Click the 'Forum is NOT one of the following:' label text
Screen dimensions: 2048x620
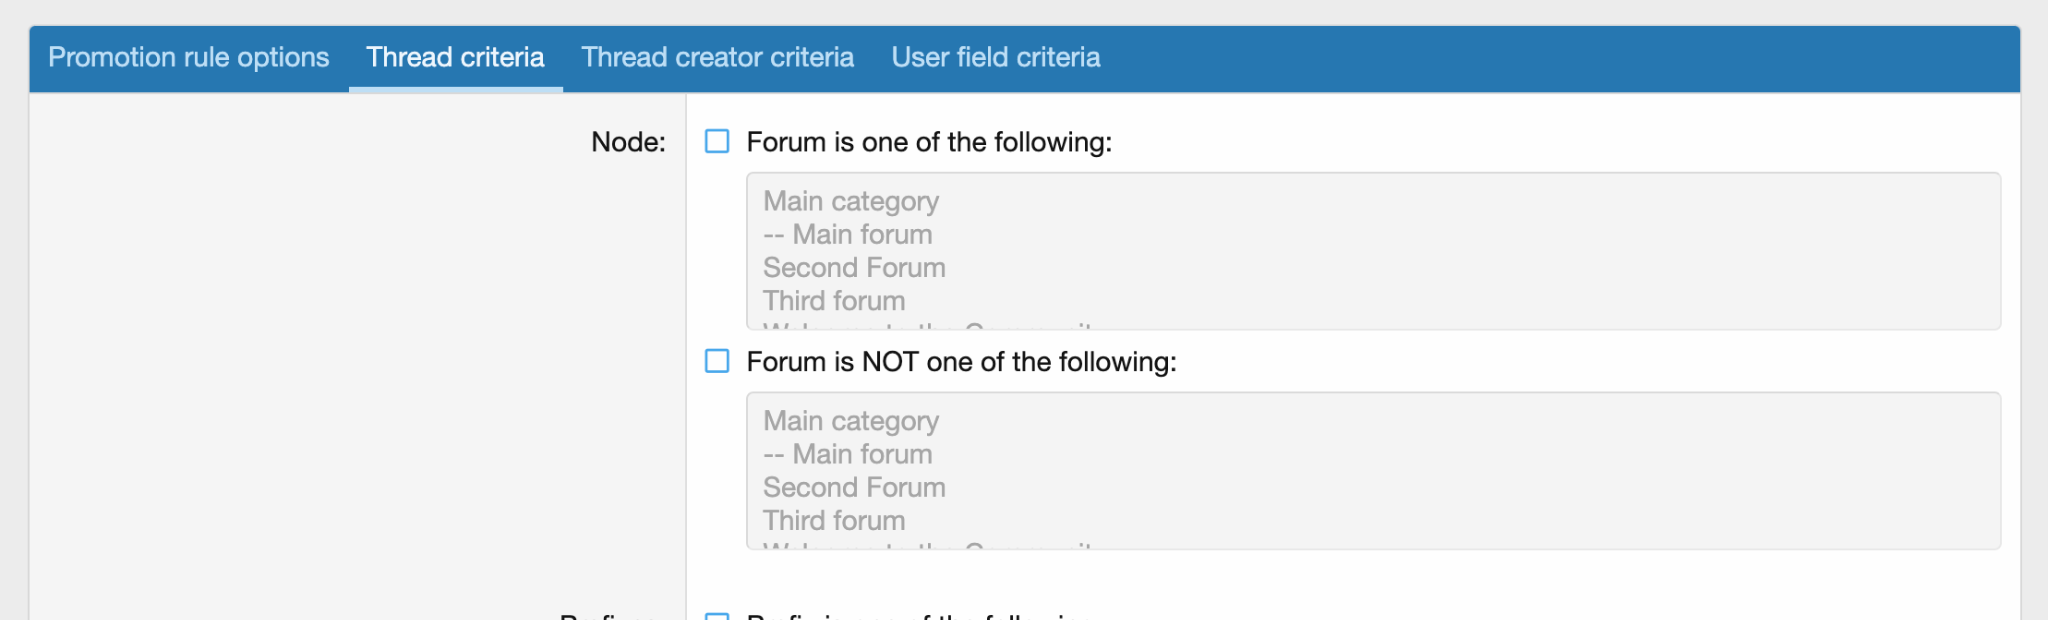click(x=961, y=362)
